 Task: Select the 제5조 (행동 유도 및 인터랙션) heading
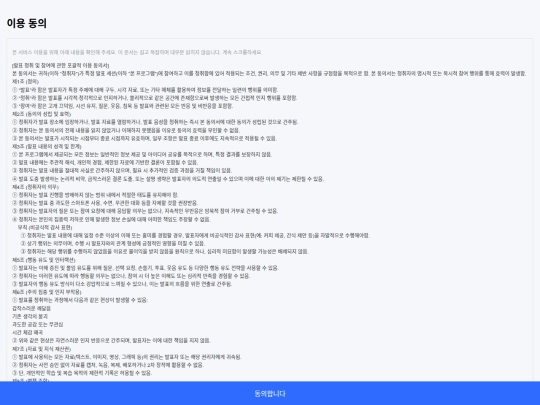(x=44, y=260)
